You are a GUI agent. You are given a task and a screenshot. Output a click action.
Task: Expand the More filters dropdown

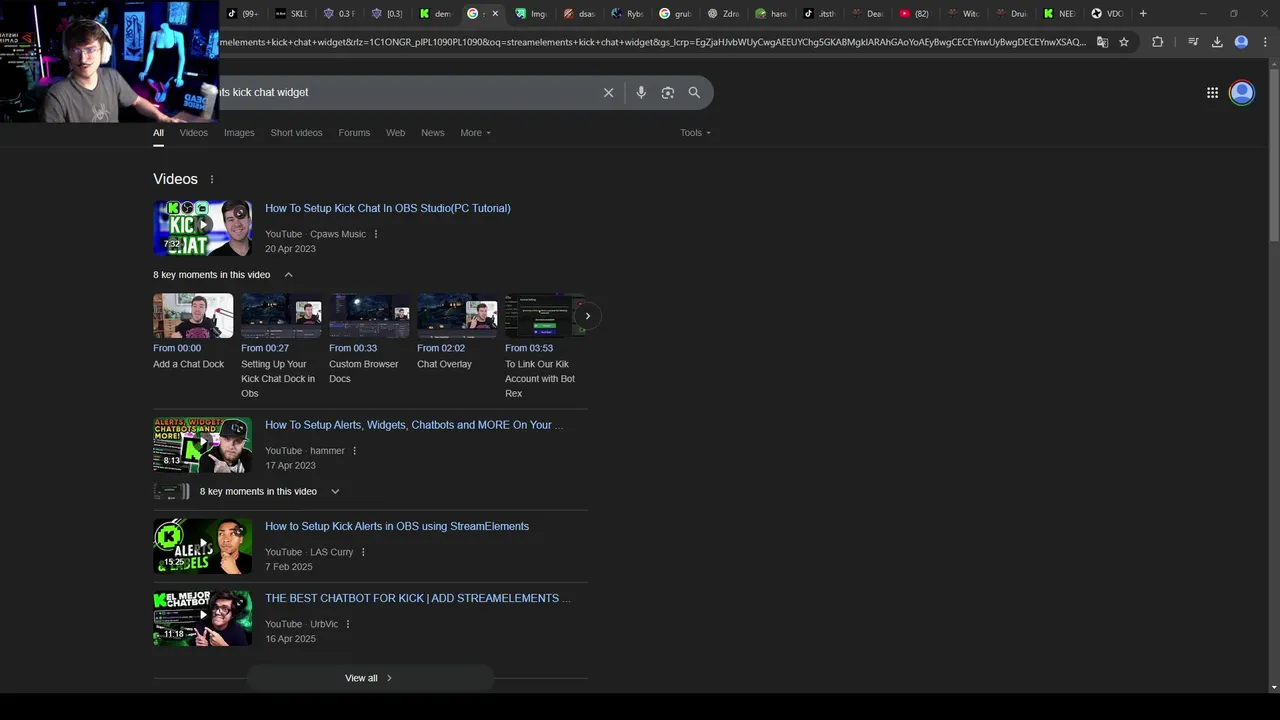475,133
